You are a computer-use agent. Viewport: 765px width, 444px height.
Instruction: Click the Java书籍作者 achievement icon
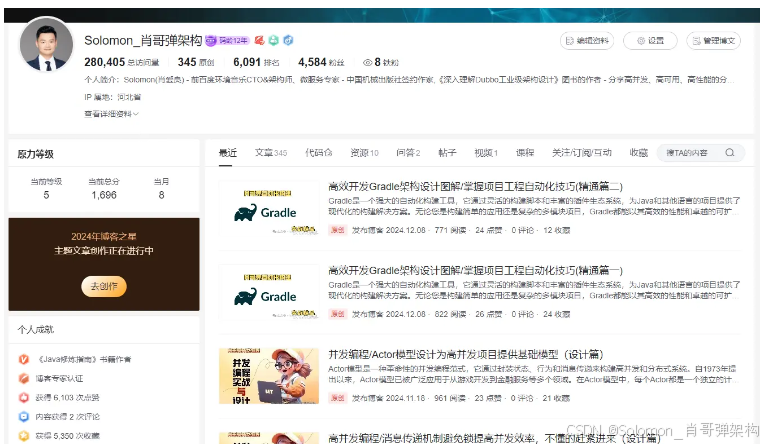[23, 359]
